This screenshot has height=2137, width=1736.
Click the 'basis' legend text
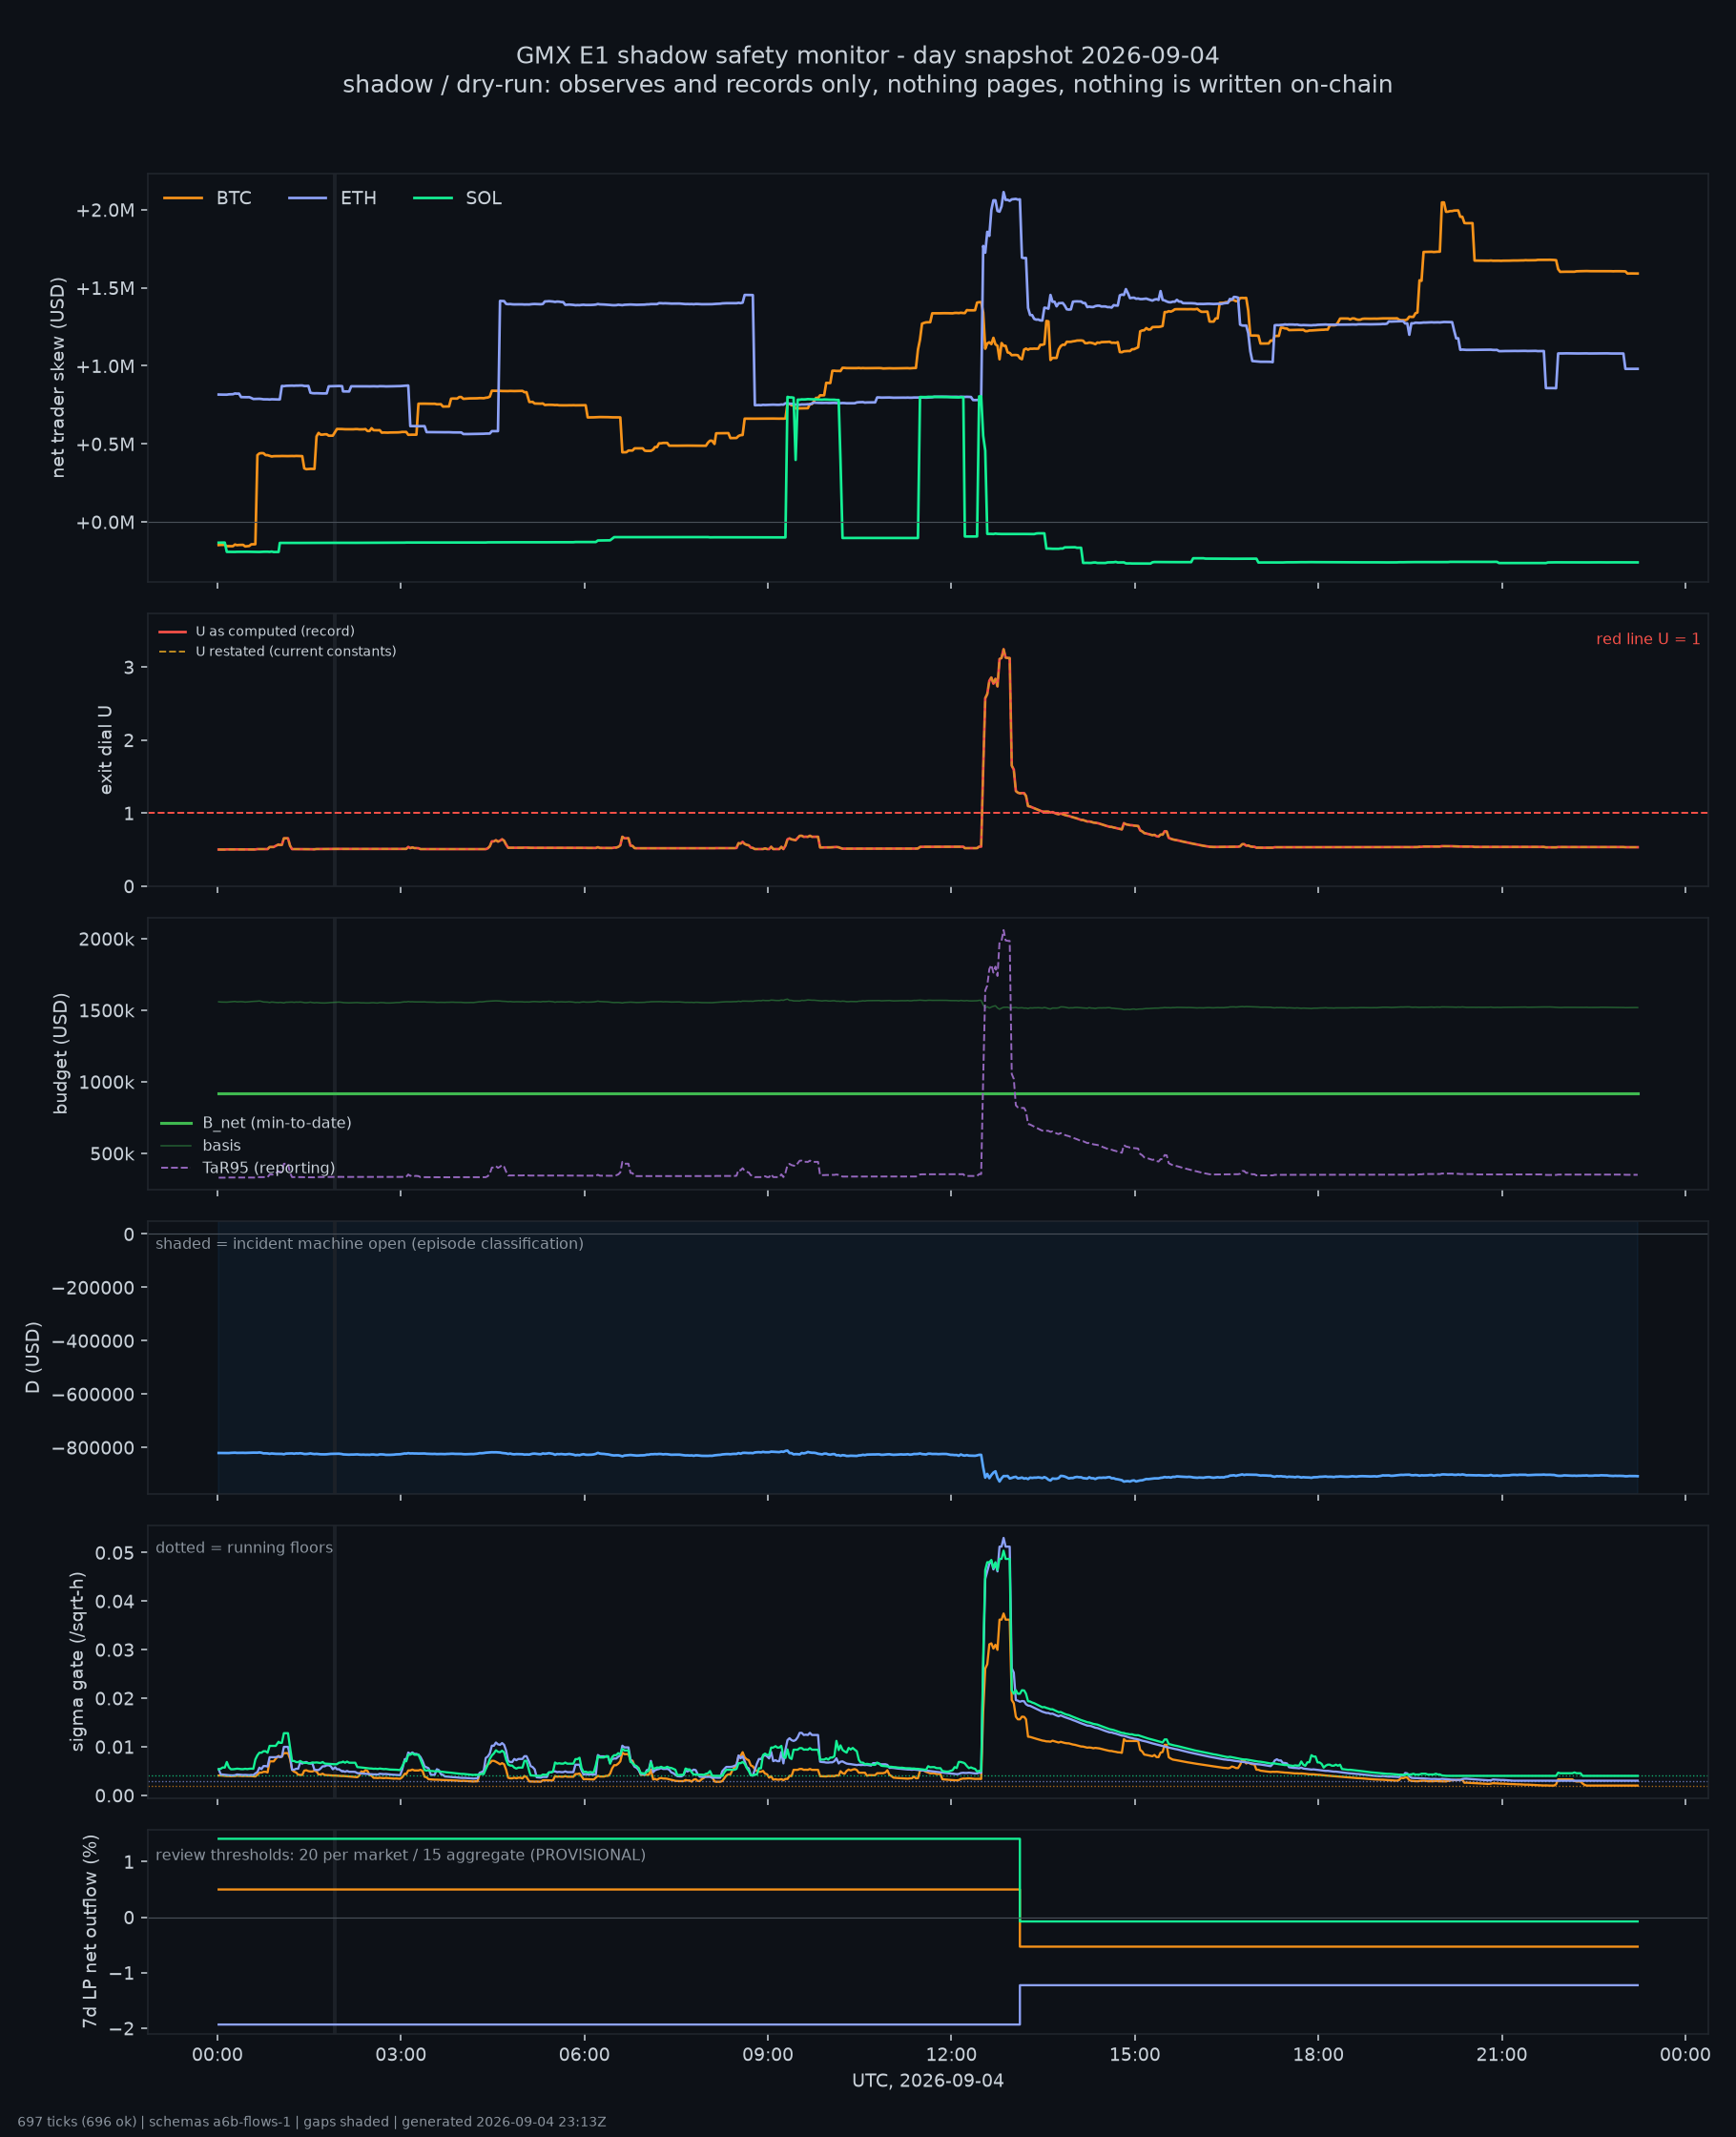click(222, 1146)
